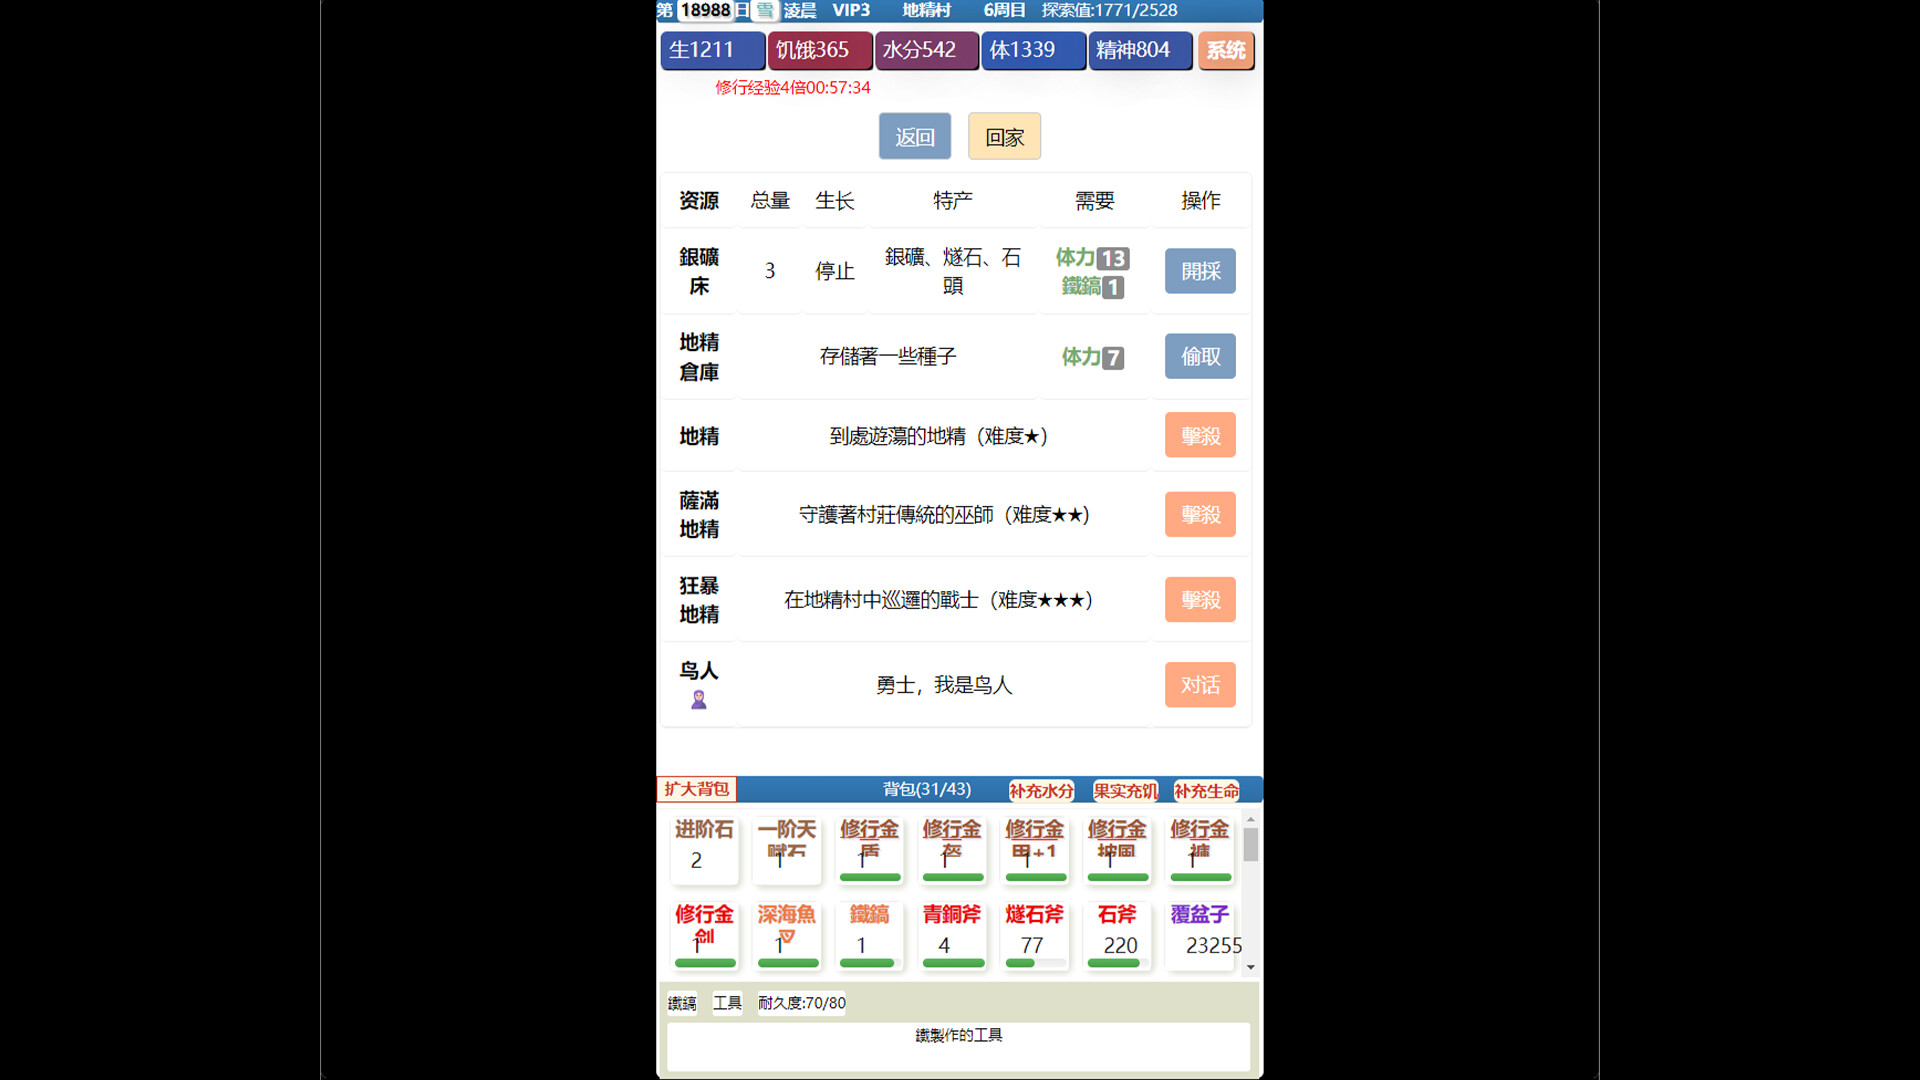Click 扩大背包 to expand the backpack
This screenshot has width=1920, height=1080.
point(696,789)
